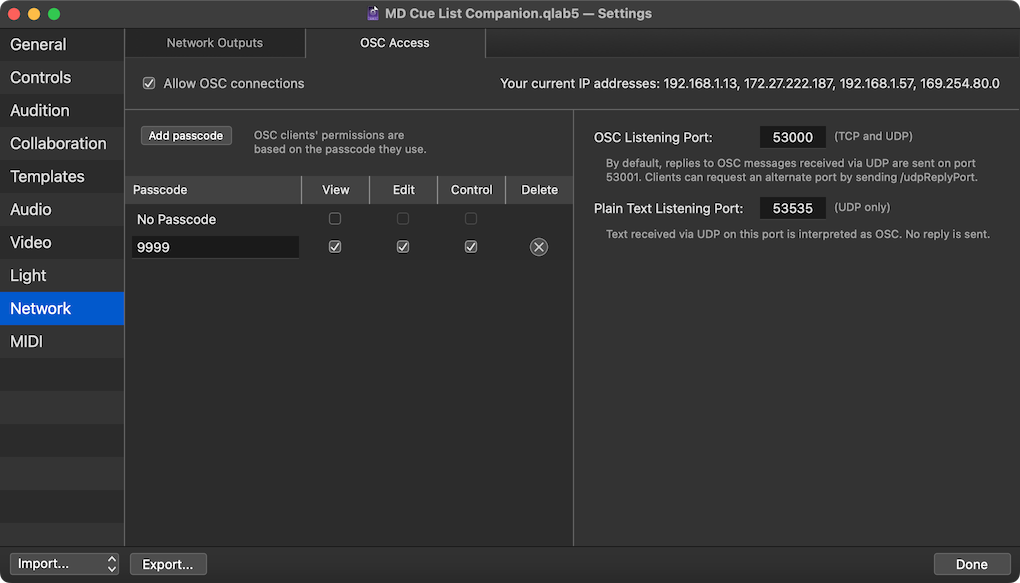Open the MIDI settings section
The image size is (1020, 583).
[x=30, y=341]
